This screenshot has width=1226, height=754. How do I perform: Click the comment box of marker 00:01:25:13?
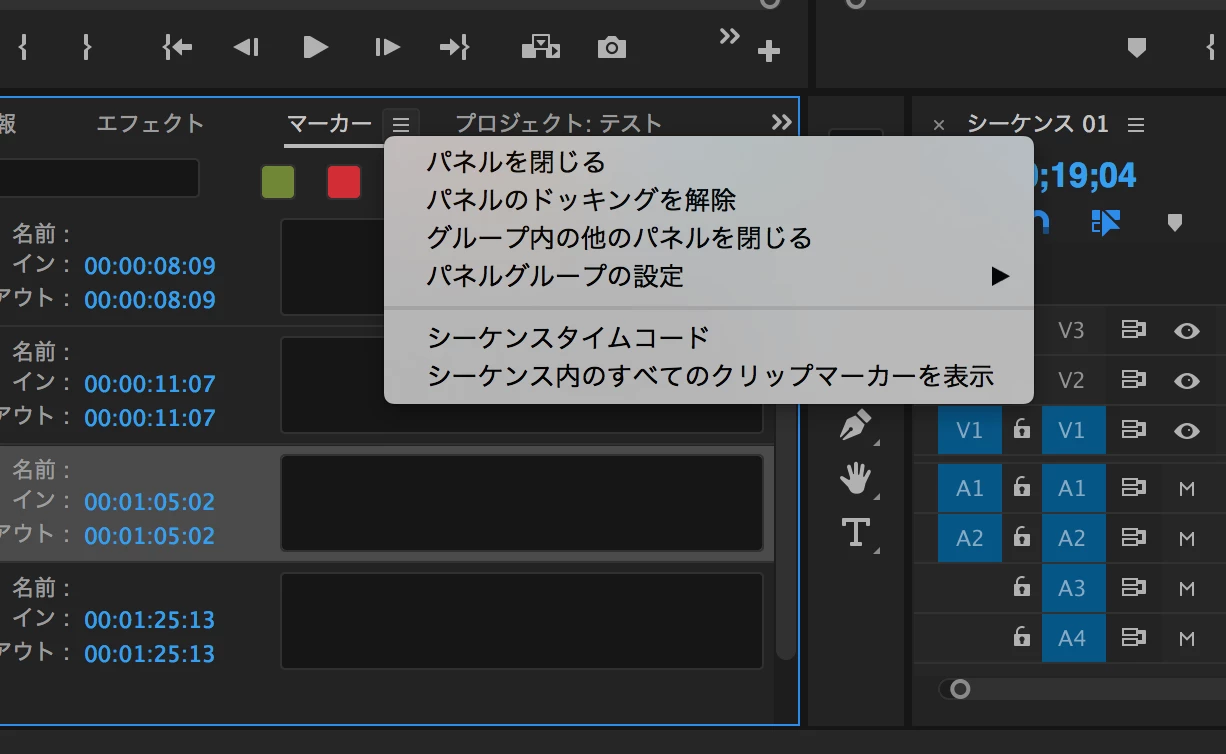coord(522,621)
